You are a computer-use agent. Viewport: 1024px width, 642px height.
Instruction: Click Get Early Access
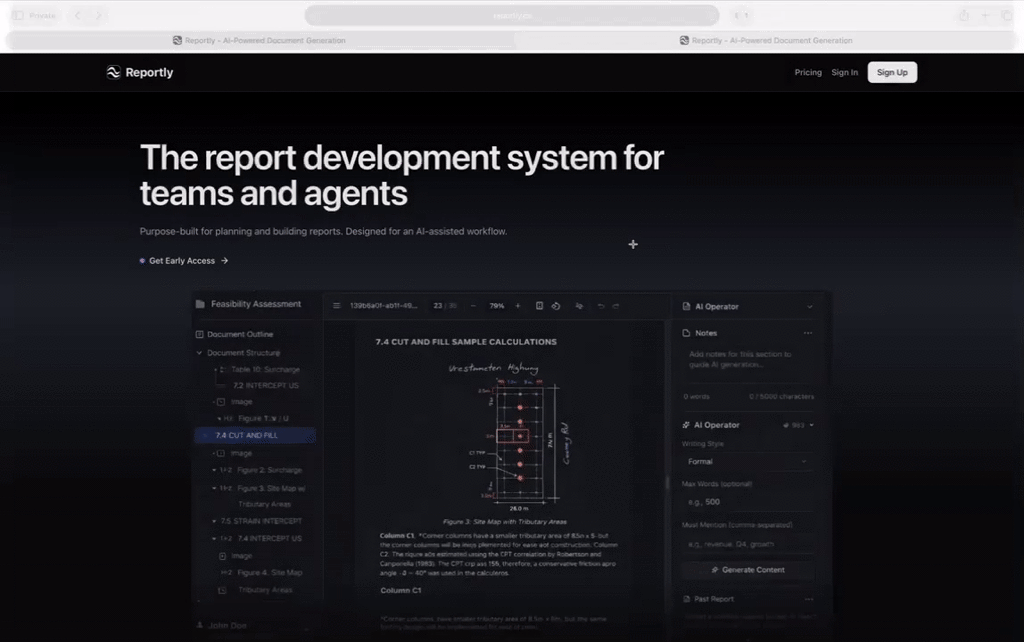coord(184,261)
